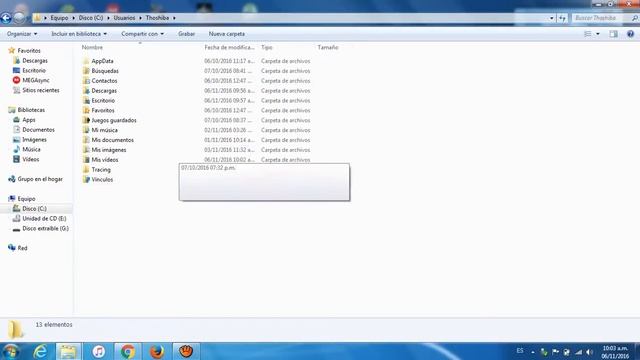Click Disco (C:) in the address breadcrumb
Screen dimensions: 640x360
point(91,18)
